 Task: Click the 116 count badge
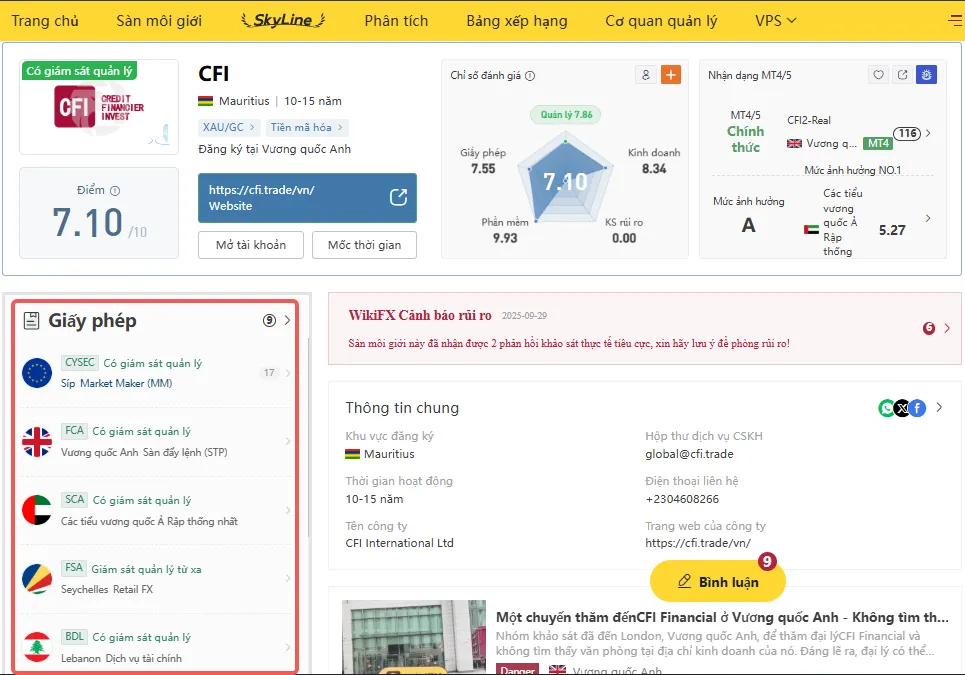(x=907, y=134)
